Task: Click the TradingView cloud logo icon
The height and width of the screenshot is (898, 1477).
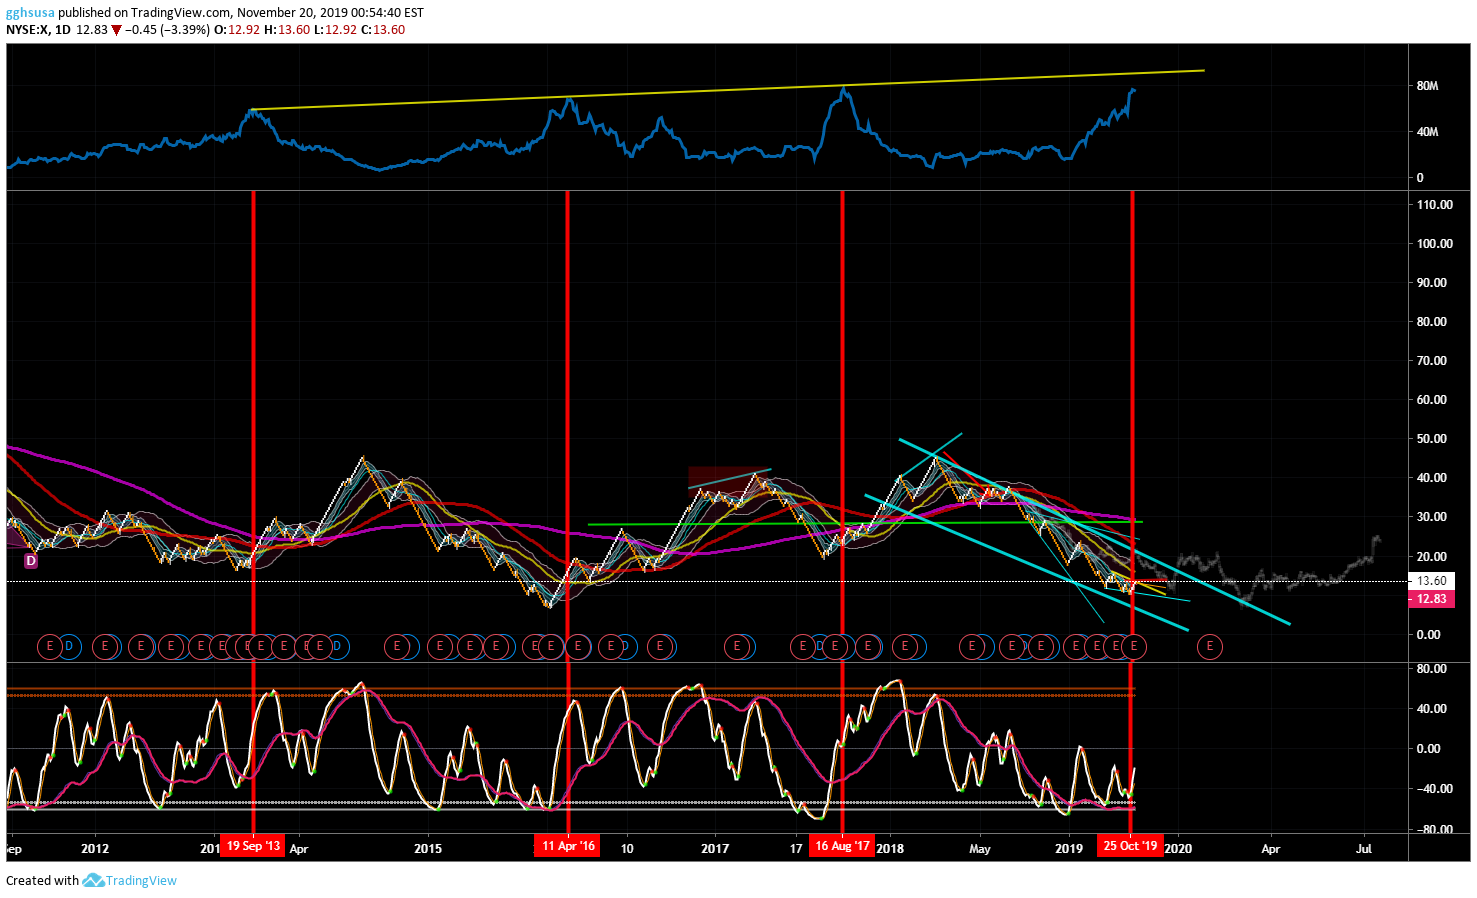Action: tap(93, 881)
